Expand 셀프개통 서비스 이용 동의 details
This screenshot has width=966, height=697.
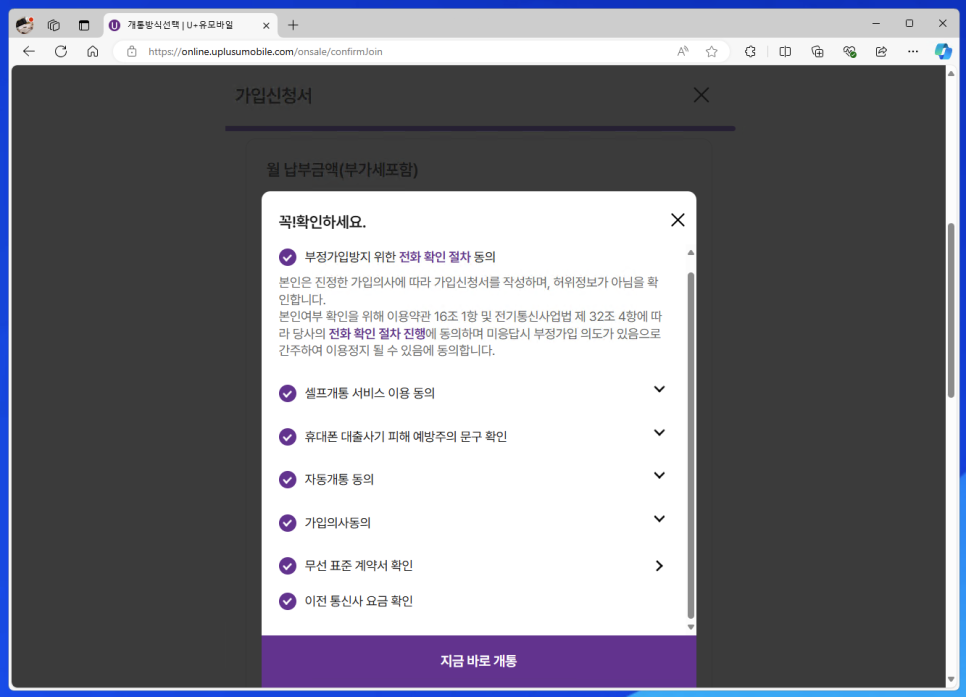(659, 389)
